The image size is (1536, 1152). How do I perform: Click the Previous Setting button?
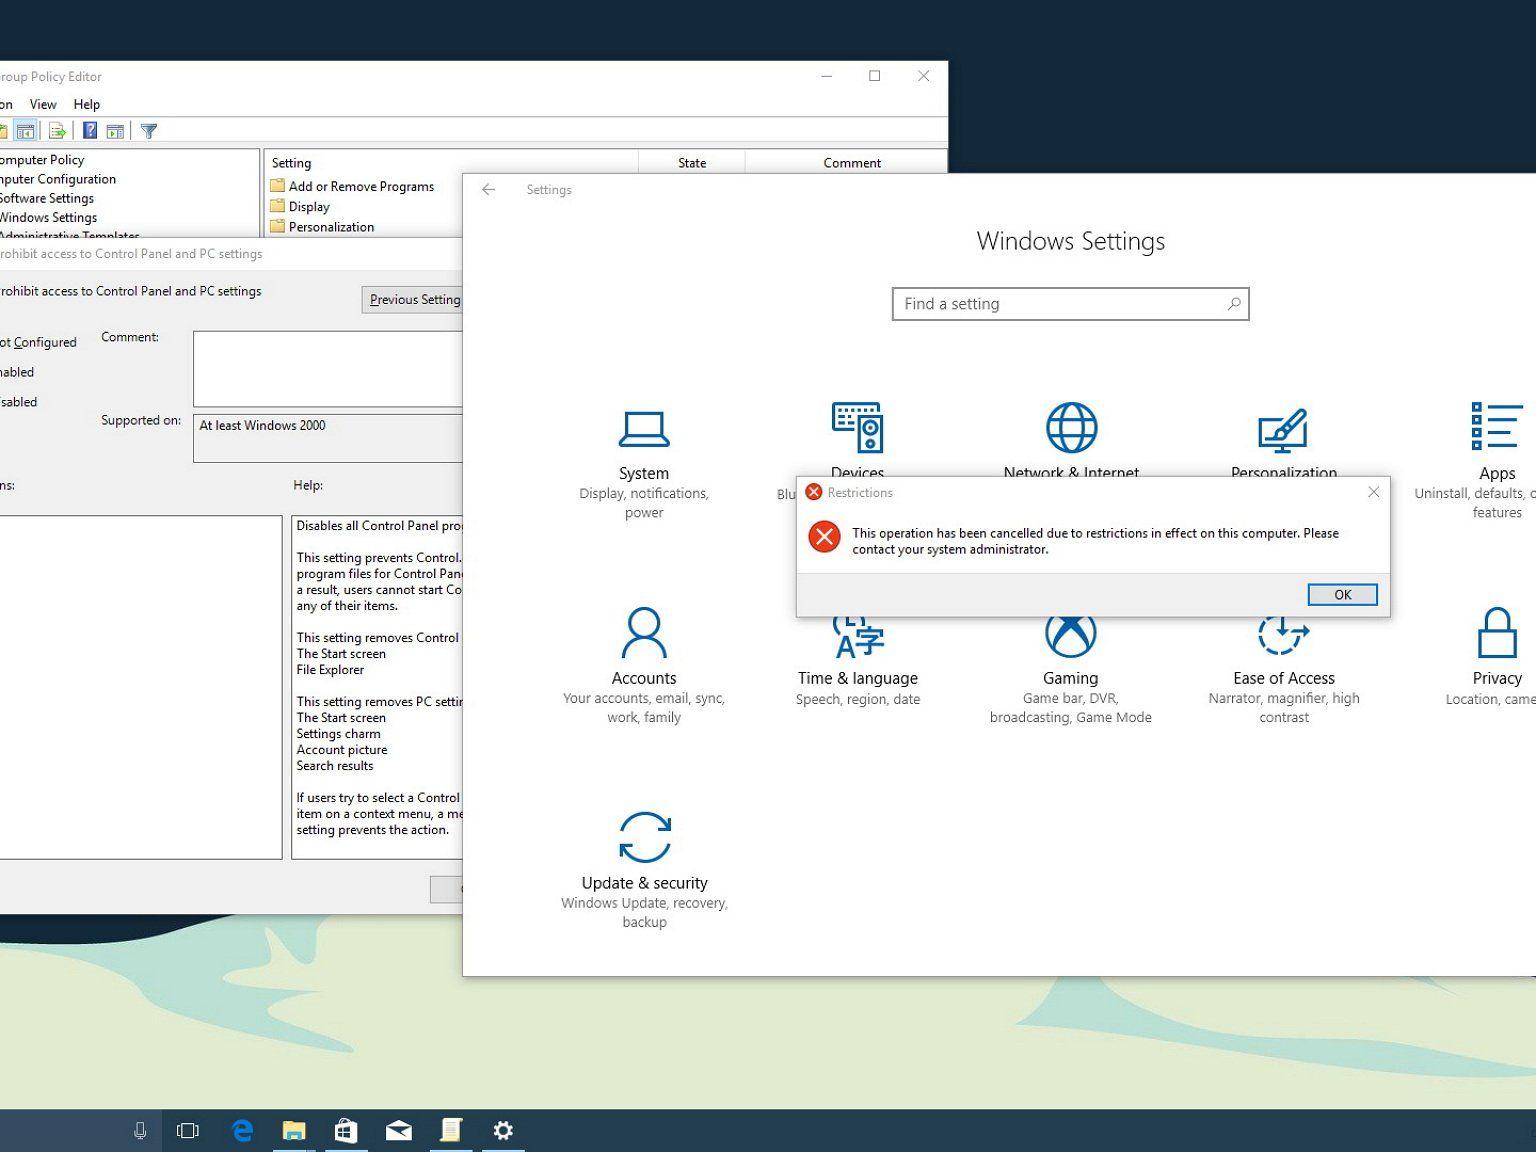(414, 299)
